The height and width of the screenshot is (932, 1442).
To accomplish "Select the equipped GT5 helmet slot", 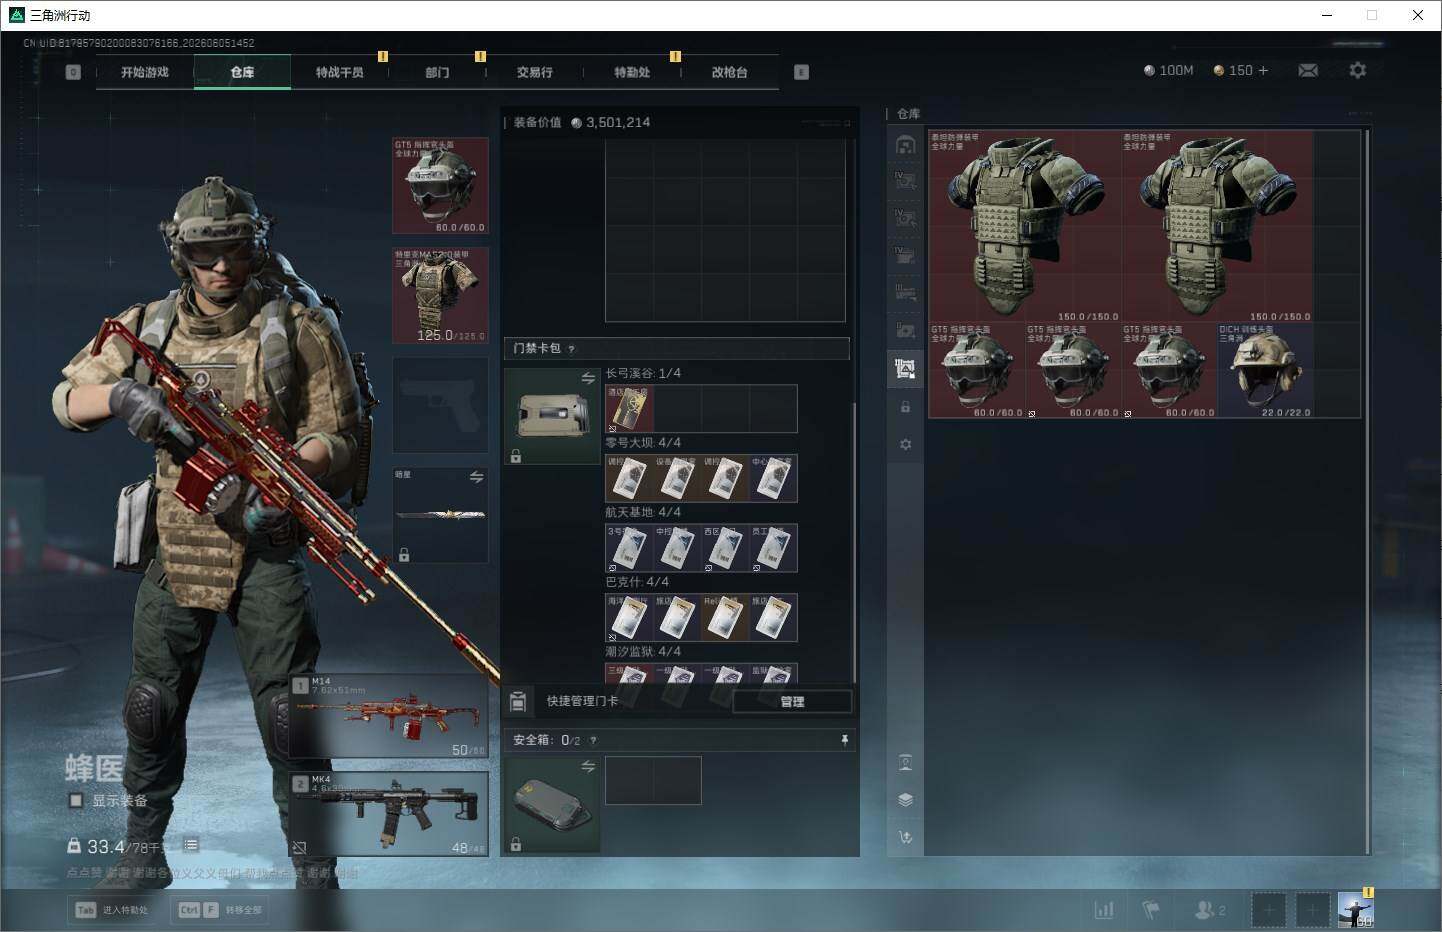I will click(x=440, y=186).
